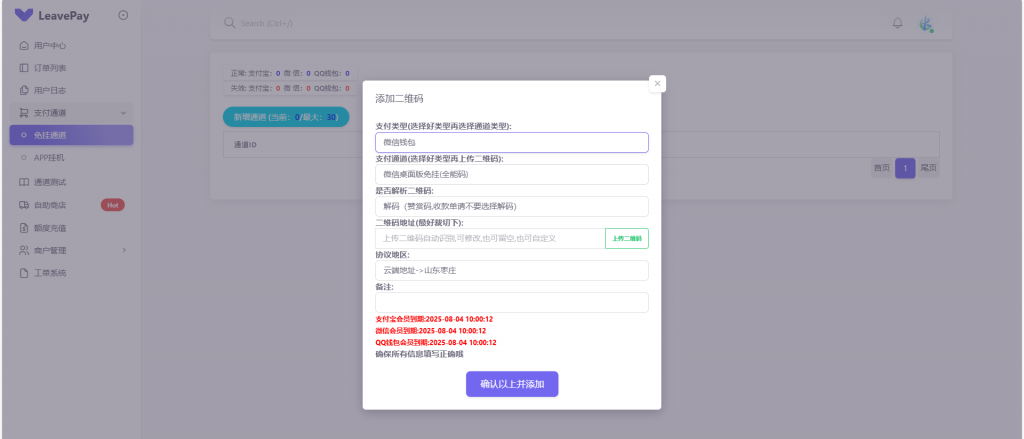The image size is (1024, 439).
Task: Open the user avatar menu
Action: (x=926, y=24)
